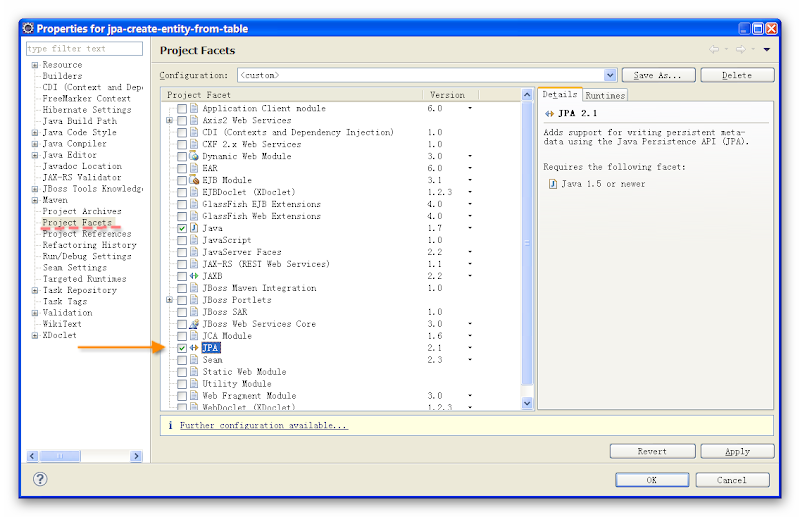The image size is (800, 517).
Task: Uncheck the JPA facet checkbox
Action: [x=182, y=348]
